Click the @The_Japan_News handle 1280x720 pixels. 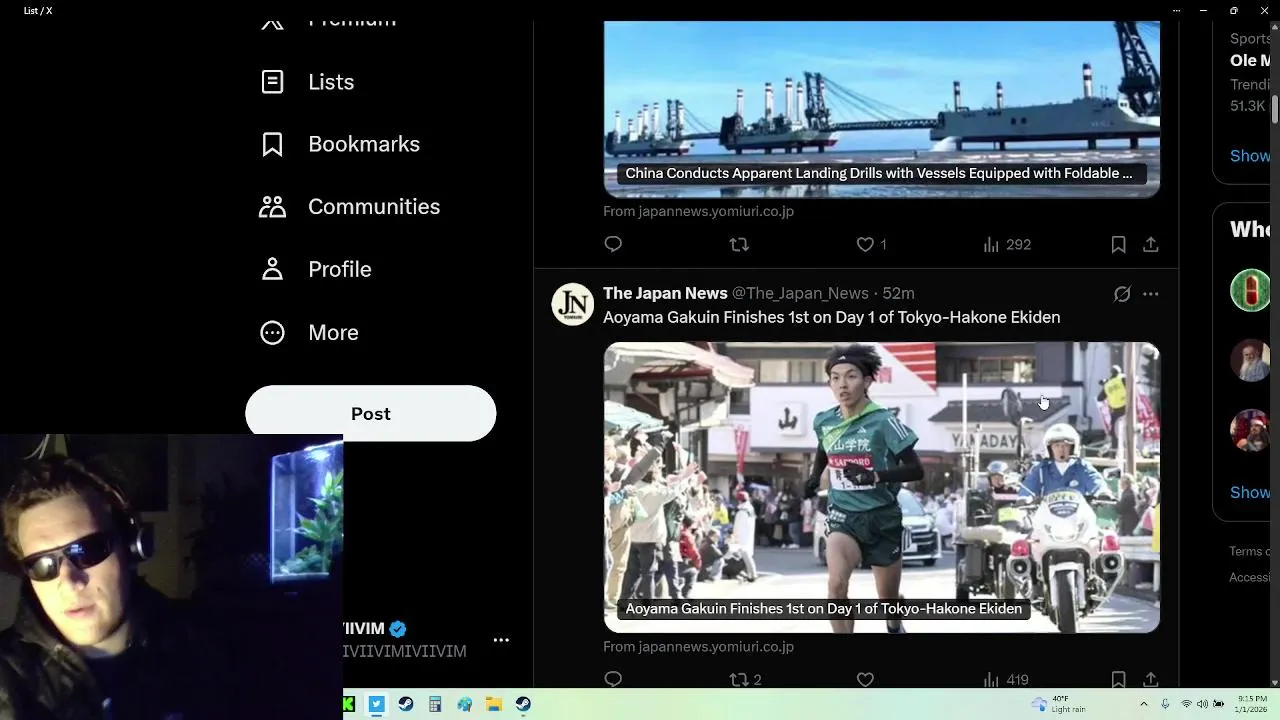[x=800, y=293]
